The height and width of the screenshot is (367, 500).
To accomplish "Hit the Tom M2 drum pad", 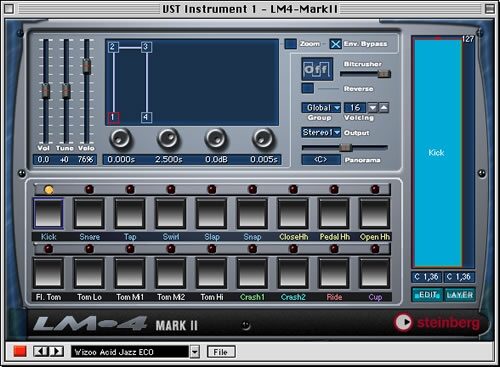I will click(x=171, y=273).
